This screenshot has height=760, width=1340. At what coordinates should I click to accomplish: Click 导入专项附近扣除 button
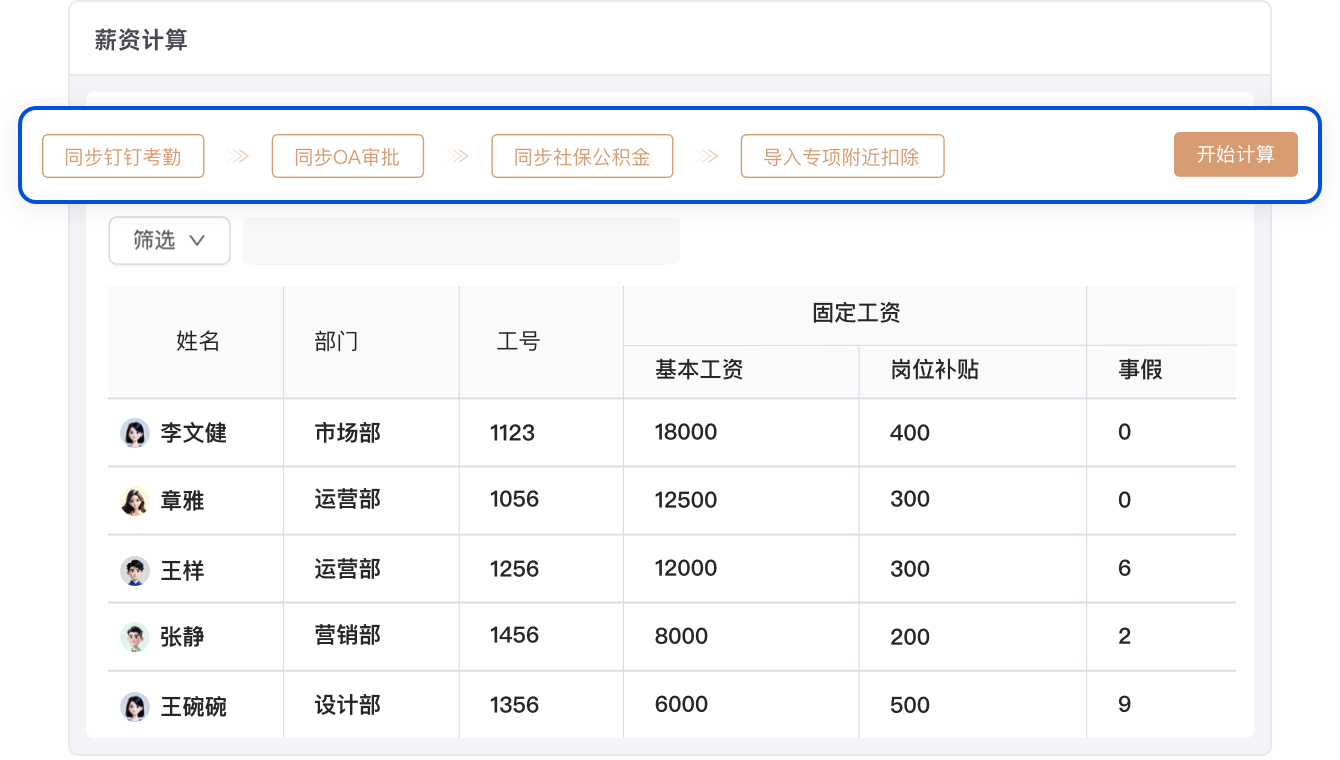pyautogui.click(x=842, y=157)
